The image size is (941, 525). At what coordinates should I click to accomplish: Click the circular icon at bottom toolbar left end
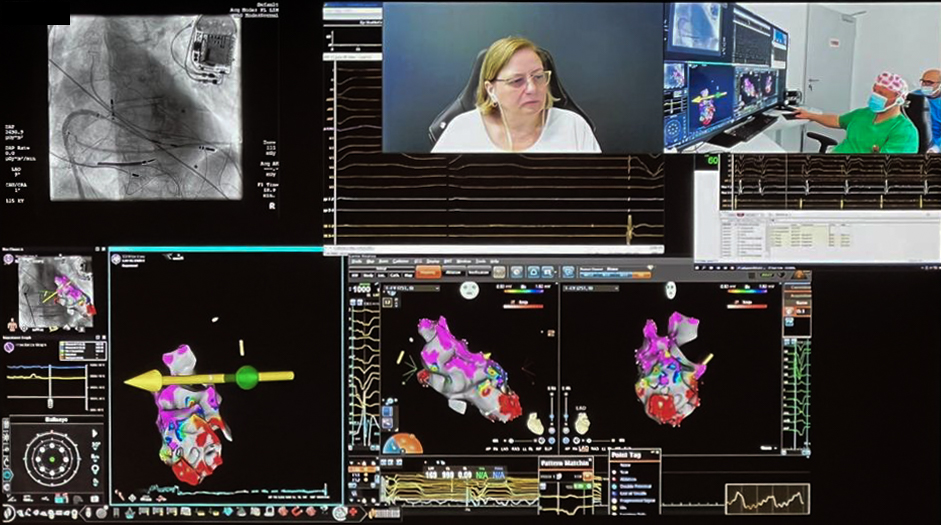(8, 513)
